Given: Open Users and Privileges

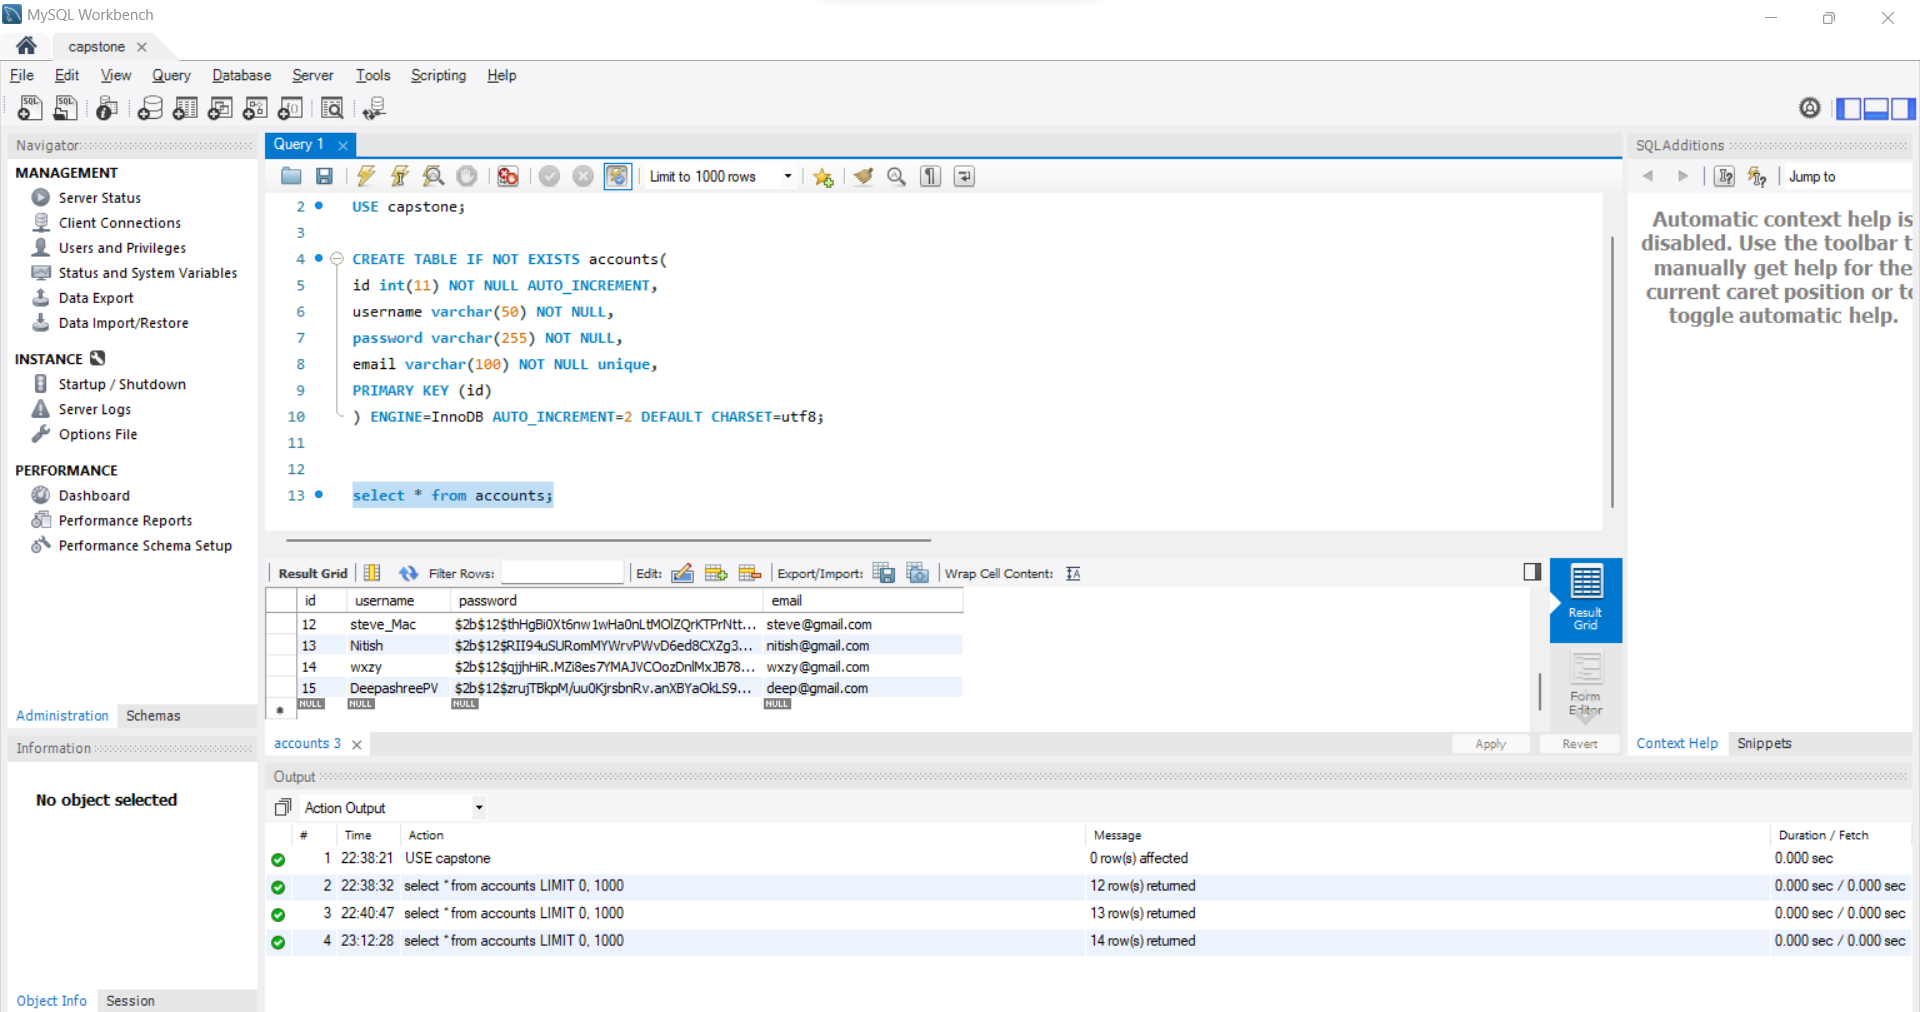Looking at the screenshot, I should pos(122,248).
